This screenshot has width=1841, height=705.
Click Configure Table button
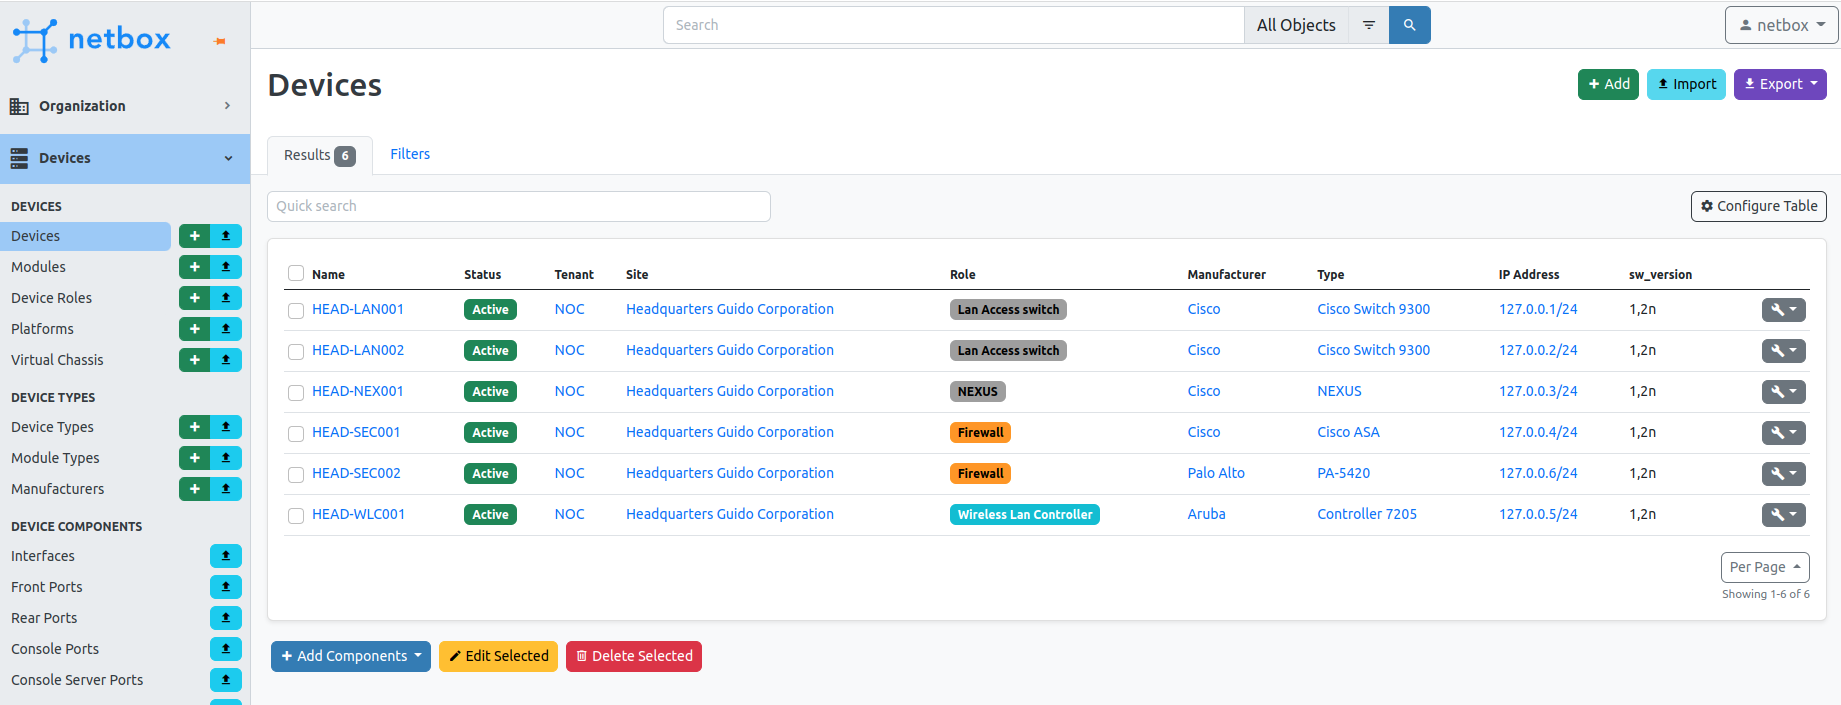click(1759, 206)
